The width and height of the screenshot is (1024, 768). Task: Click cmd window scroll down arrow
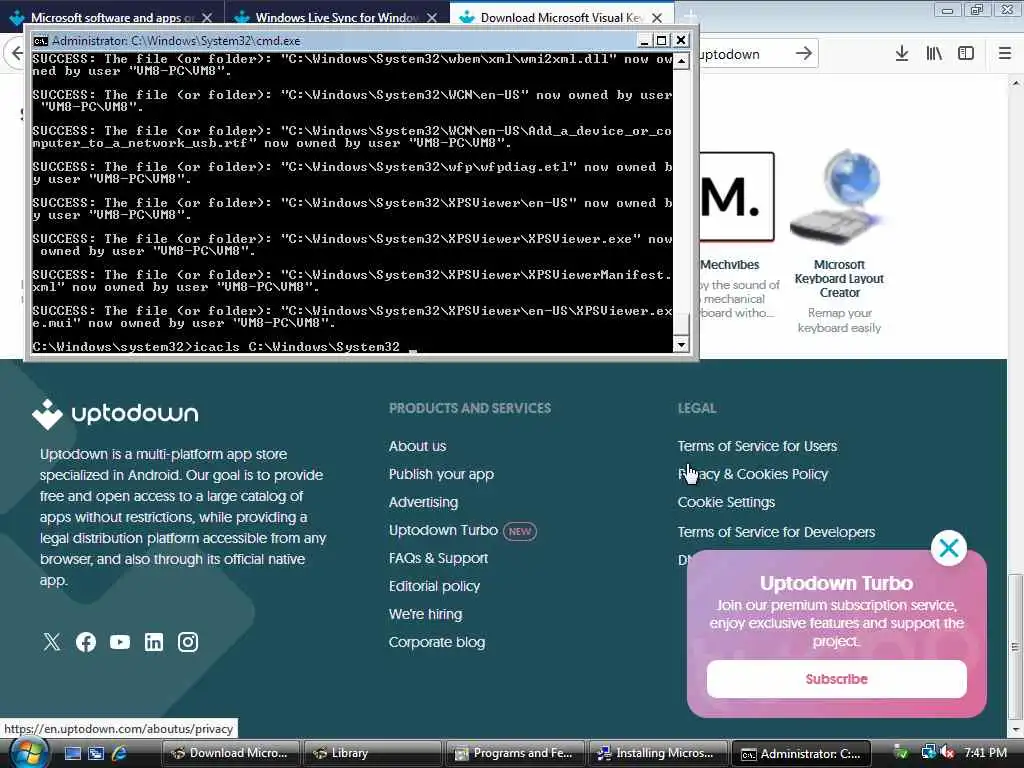tap(681, 345)
